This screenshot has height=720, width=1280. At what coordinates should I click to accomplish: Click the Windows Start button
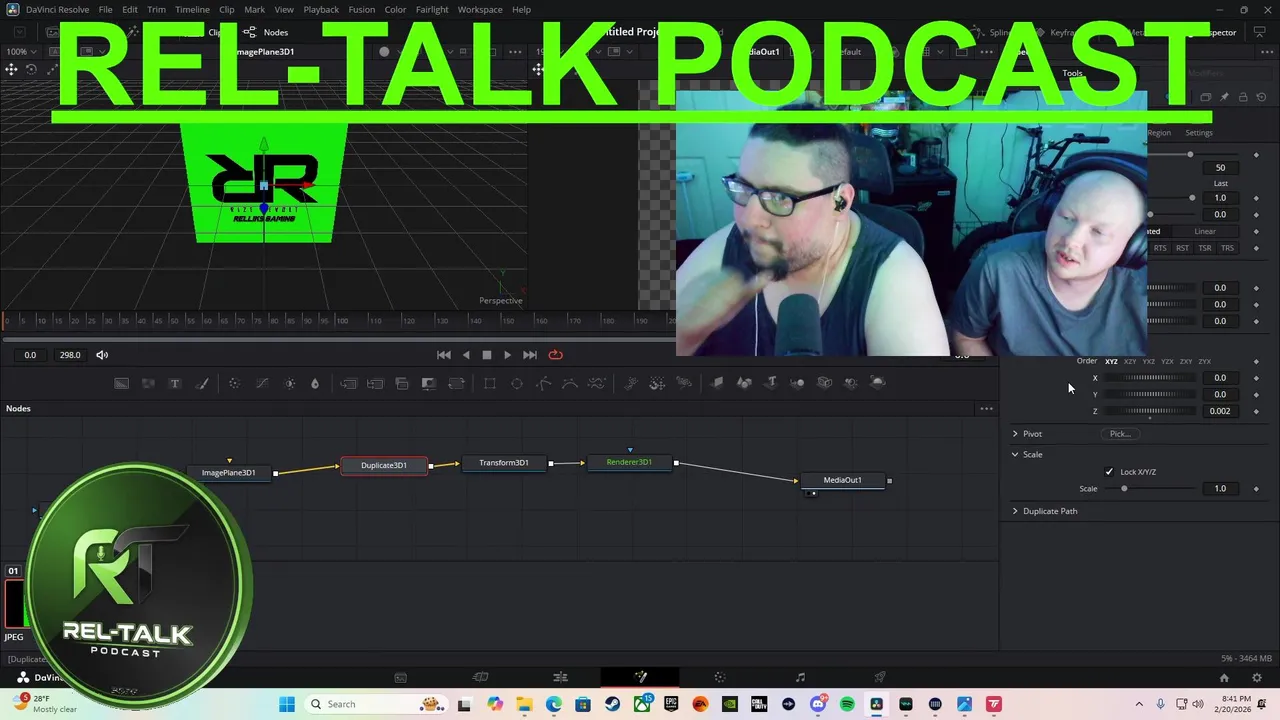point(287,704)
